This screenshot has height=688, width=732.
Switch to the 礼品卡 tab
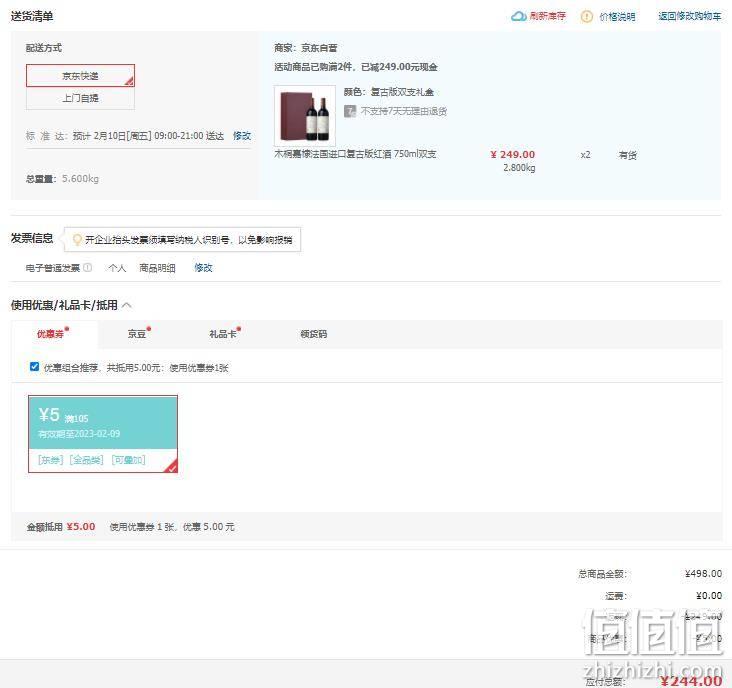pyautogui.click(x=225, y=334)
